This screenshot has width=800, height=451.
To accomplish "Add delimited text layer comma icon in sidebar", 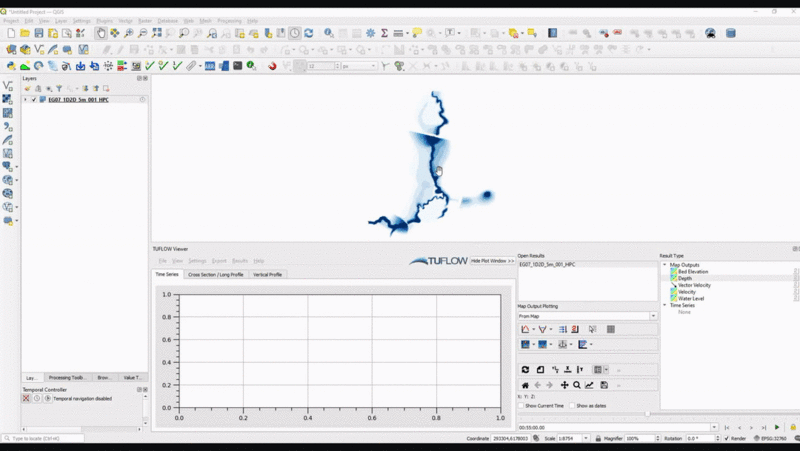I will pyautogui.click(x=8, y=127).
